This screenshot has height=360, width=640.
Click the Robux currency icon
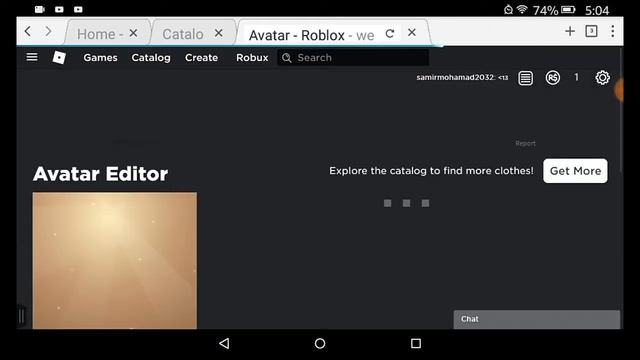pyautogui.click(x=553, y=78)
